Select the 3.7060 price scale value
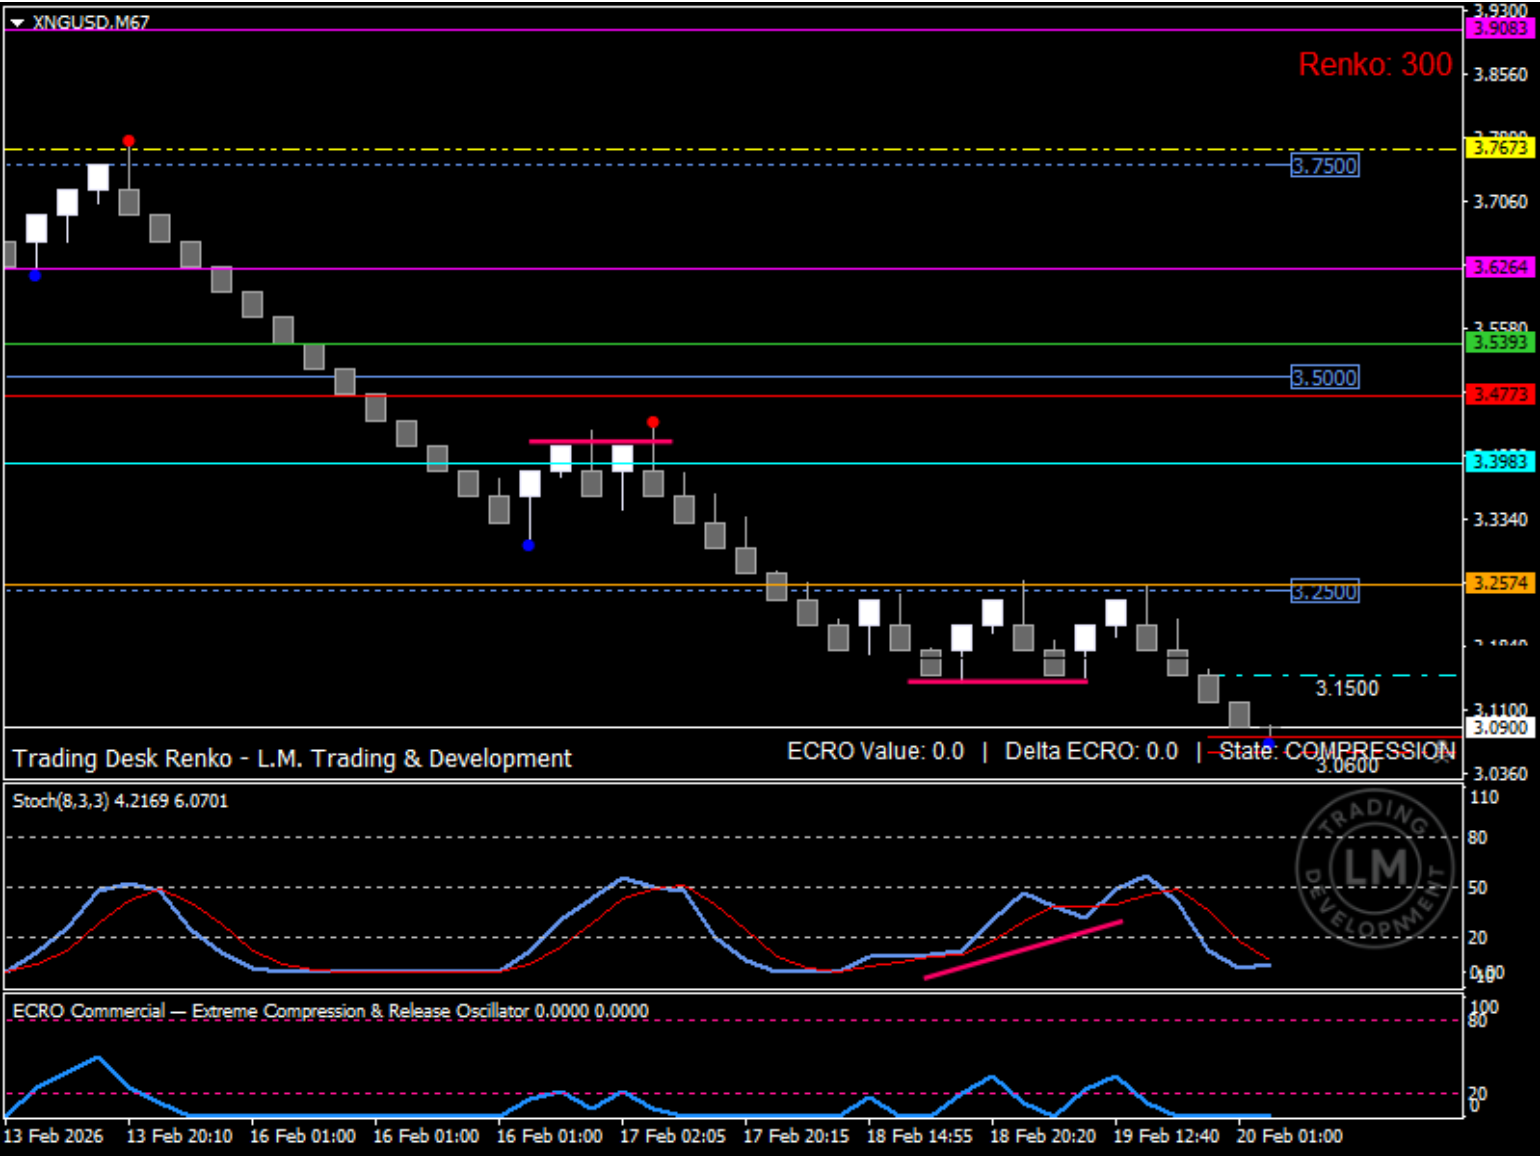The image size is (1540, 1156). click(x=1501, y=202)
